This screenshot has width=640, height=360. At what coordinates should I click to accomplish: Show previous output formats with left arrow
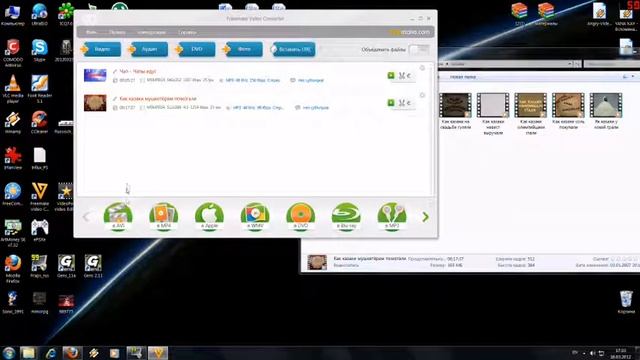(x=87, y=217)
